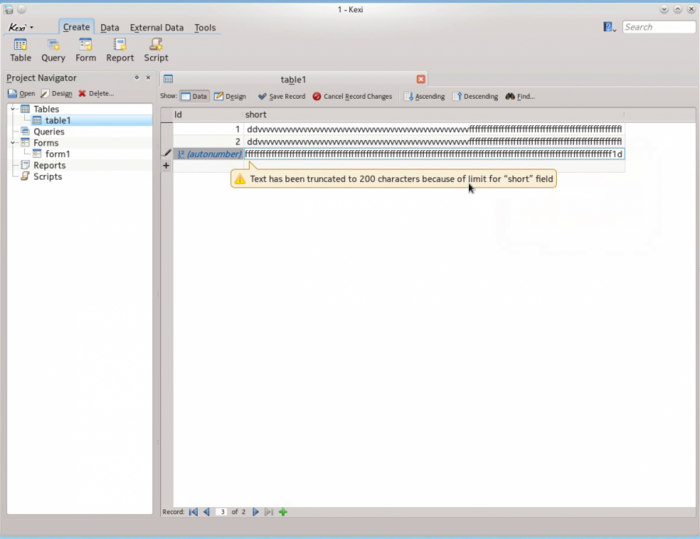The width and height of the screenshot is (700, 539).
Task: Click the Script icon in toolbar
Action: click(x=156, y=49)
